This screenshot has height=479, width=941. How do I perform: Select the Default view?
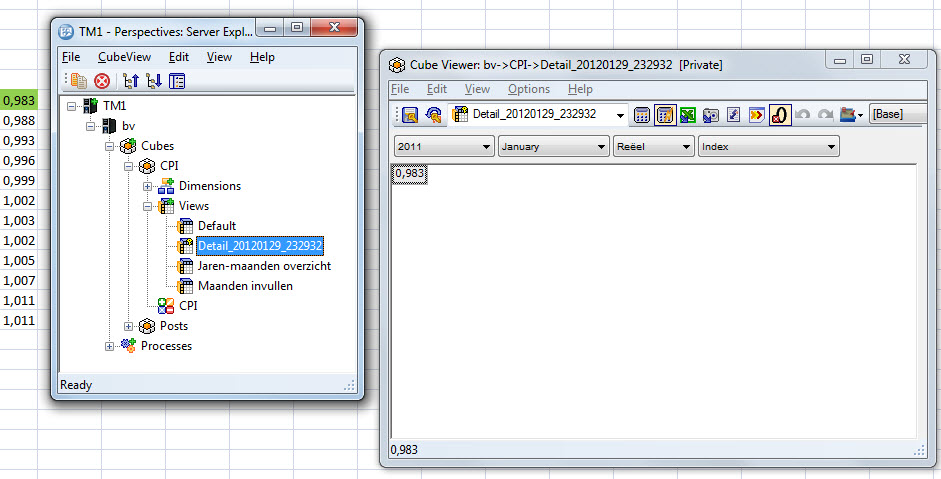pyautogui.click(x=217, y=226)
